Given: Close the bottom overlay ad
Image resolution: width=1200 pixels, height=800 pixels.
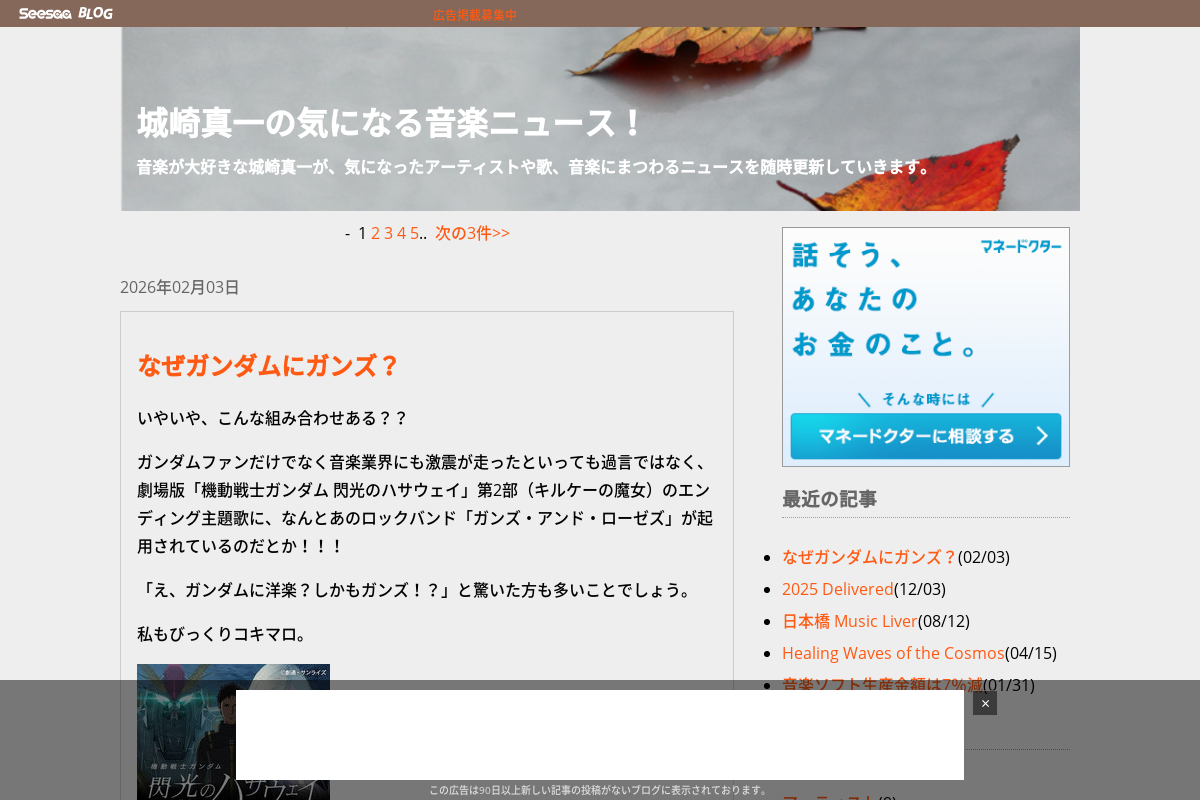Looking at the screenshot, I should click(x=985, y=703).
